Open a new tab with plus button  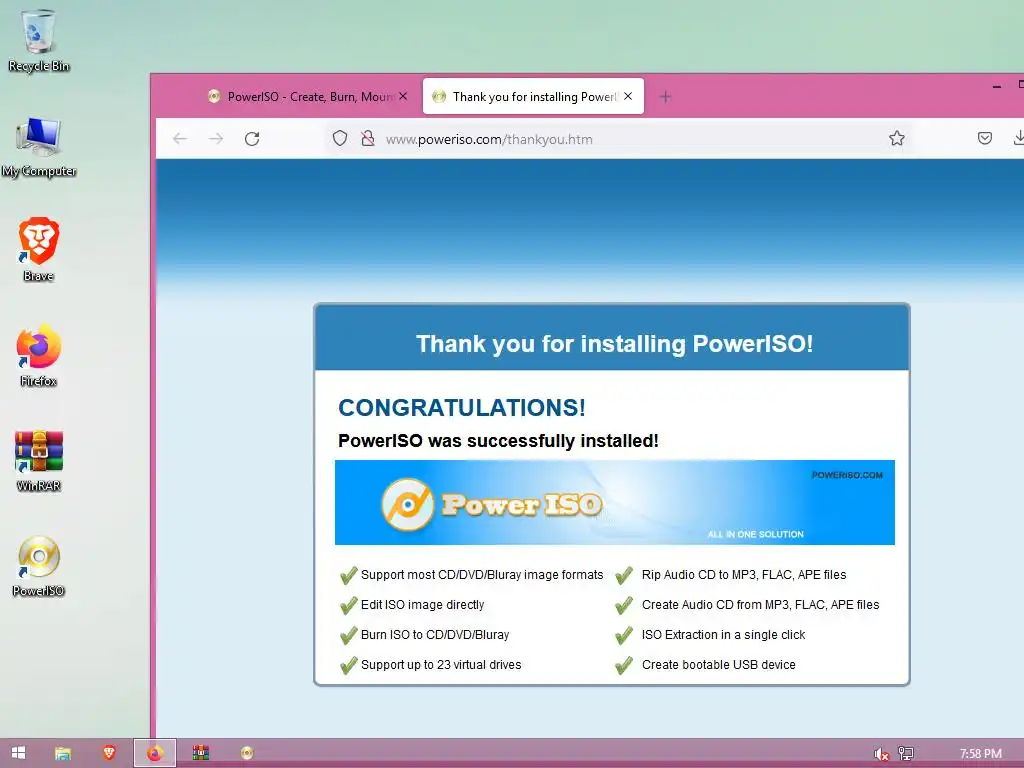point(665,97)
